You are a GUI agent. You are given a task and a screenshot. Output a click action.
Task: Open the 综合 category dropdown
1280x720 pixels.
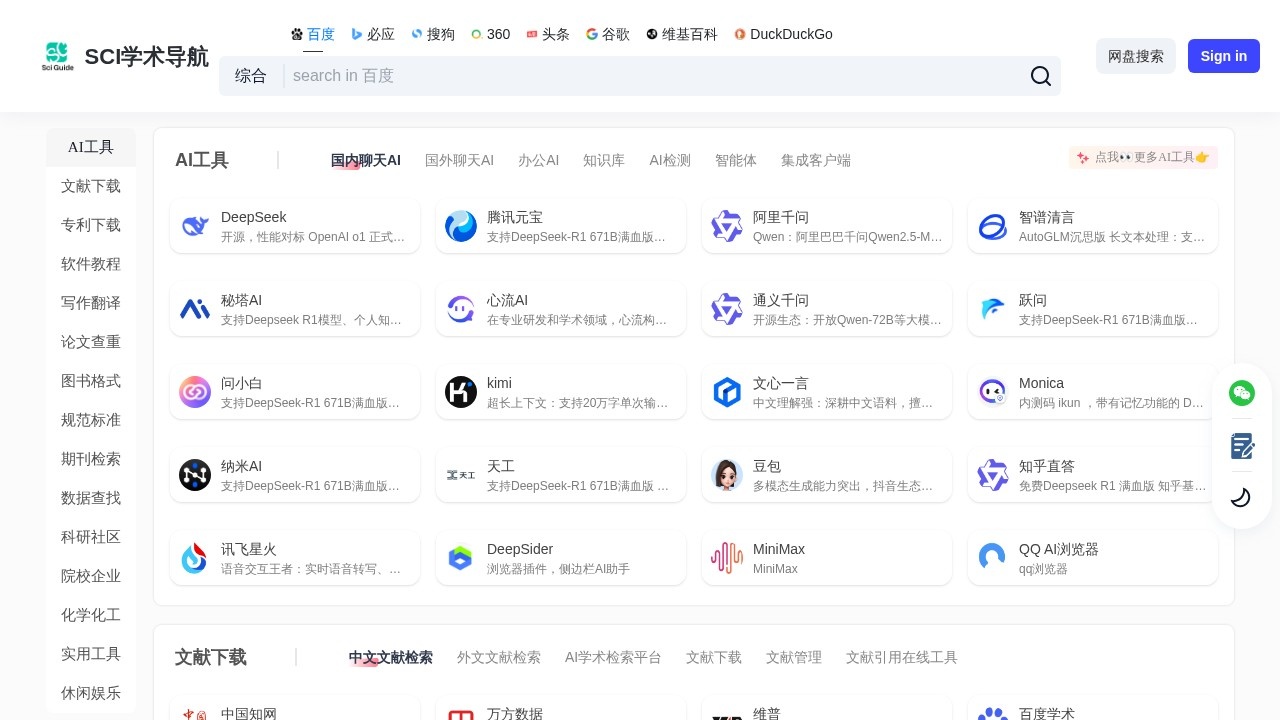(251, 76)
